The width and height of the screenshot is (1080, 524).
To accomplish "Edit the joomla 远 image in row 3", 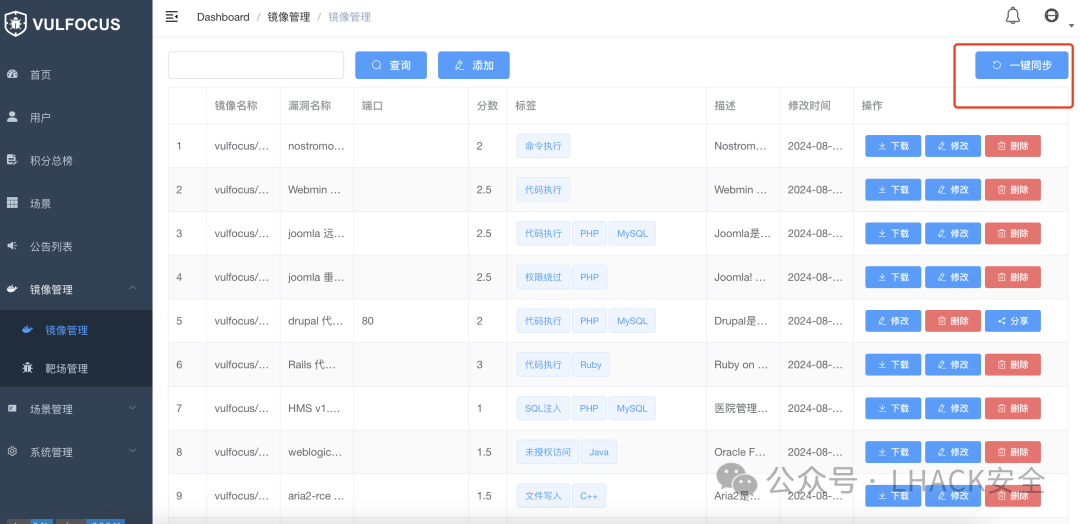I will (953, 233).
